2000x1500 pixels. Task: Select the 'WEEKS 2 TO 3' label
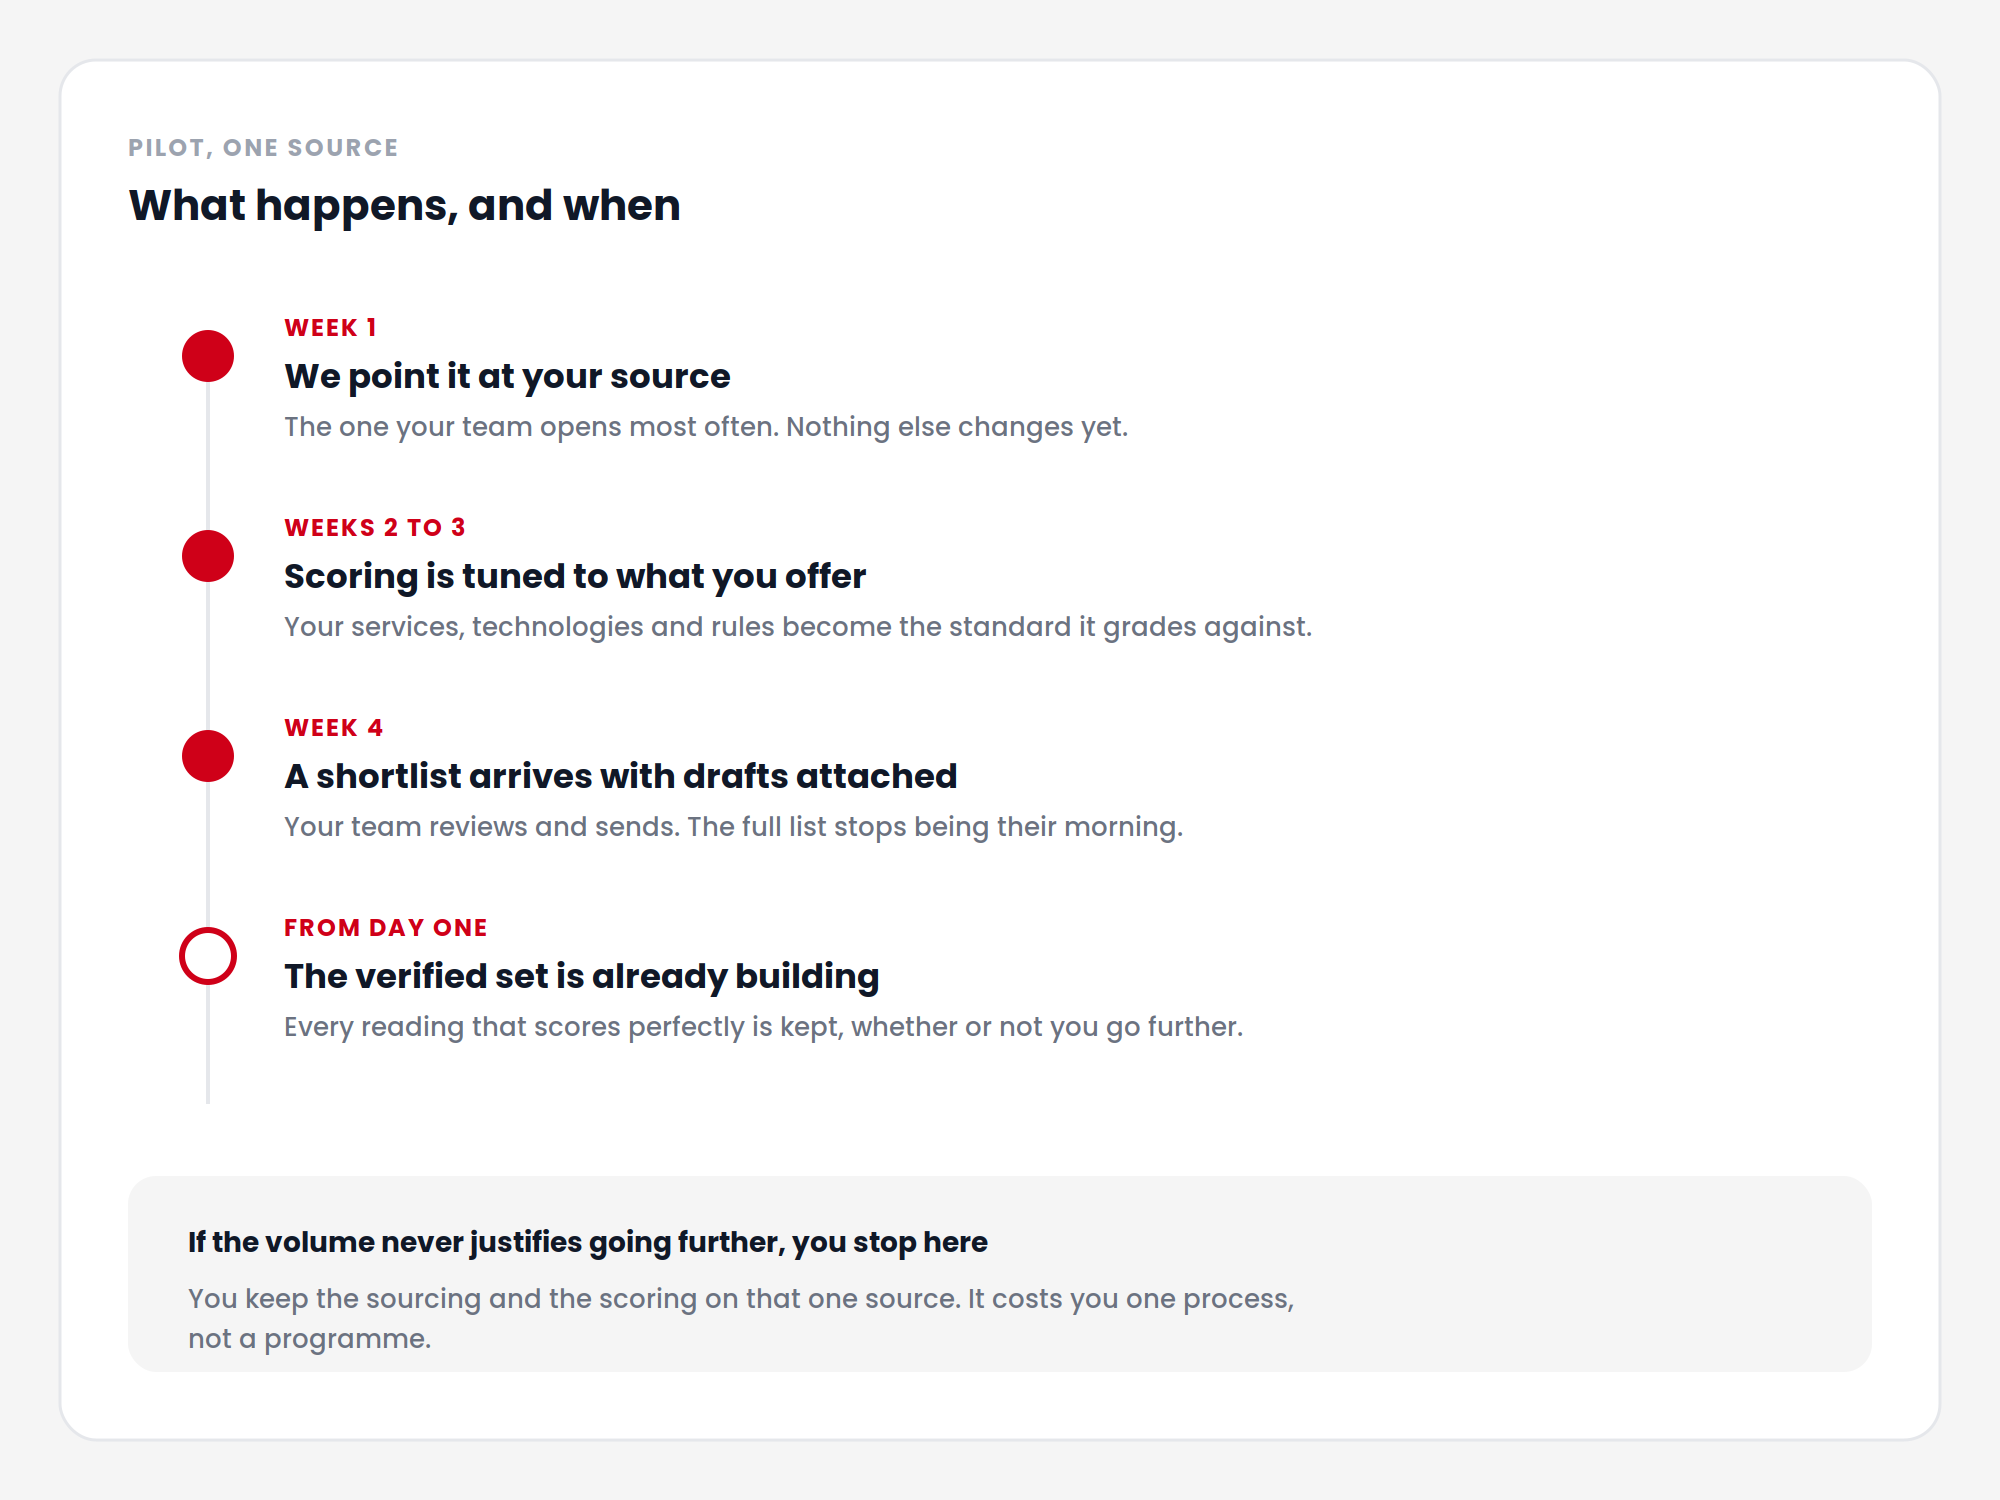pyautogui.click(x=375, y=528)
